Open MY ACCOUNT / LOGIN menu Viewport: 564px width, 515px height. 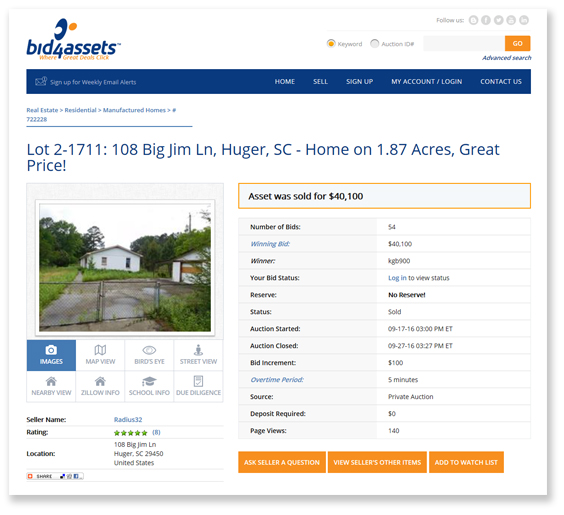[x=427, y=82]
